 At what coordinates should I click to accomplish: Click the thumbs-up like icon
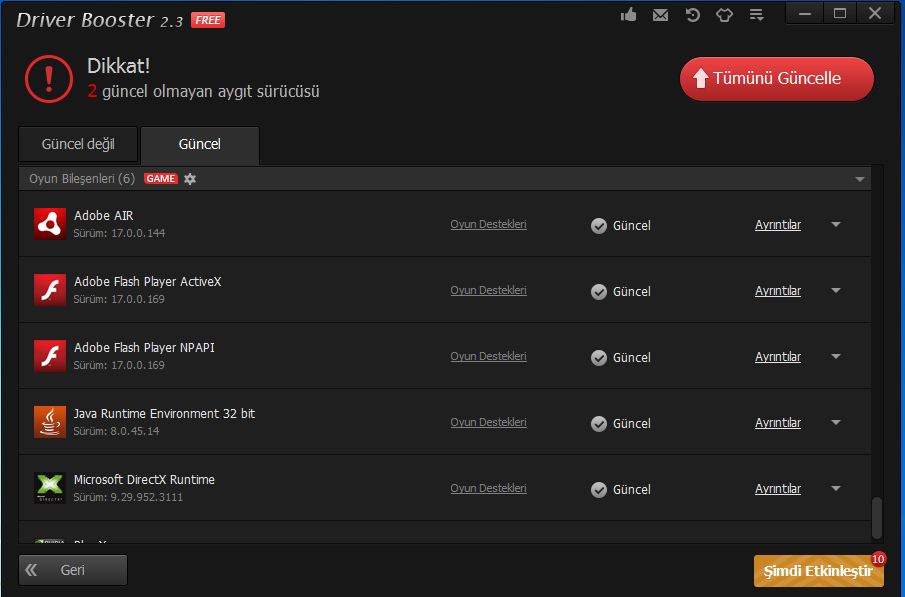point(629,15)
